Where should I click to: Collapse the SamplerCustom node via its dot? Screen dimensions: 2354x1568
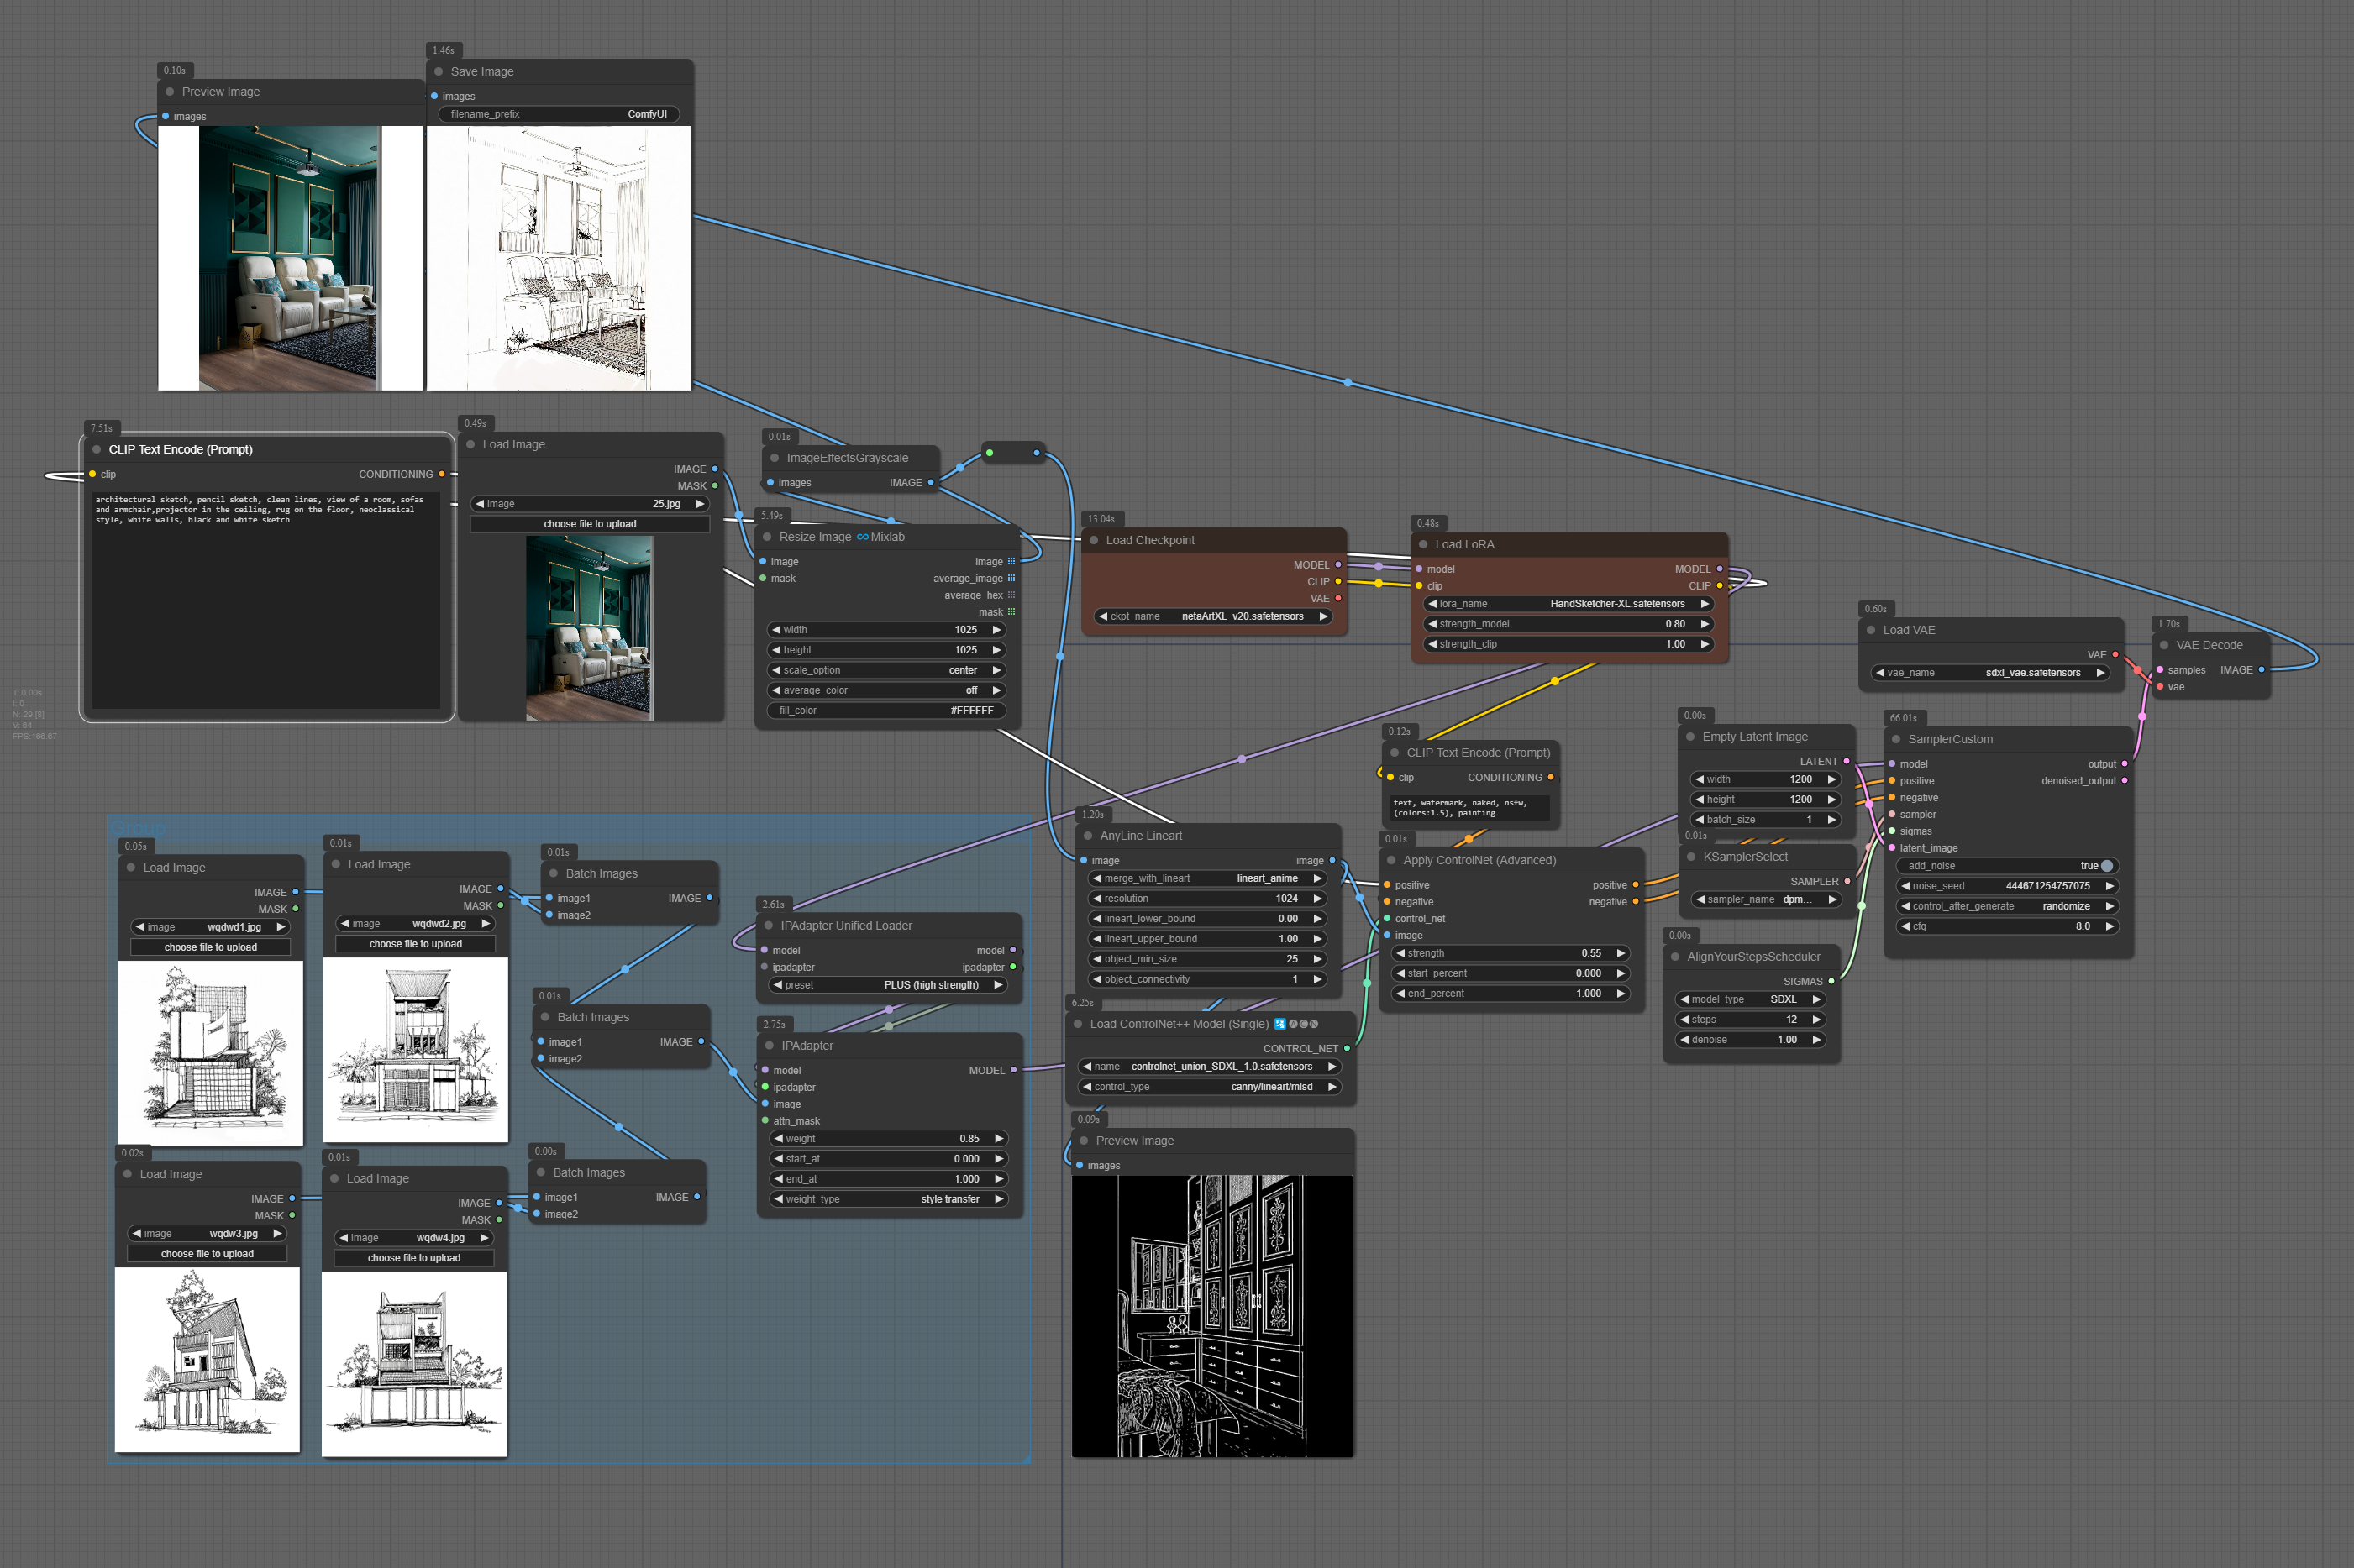[1895, 739]
